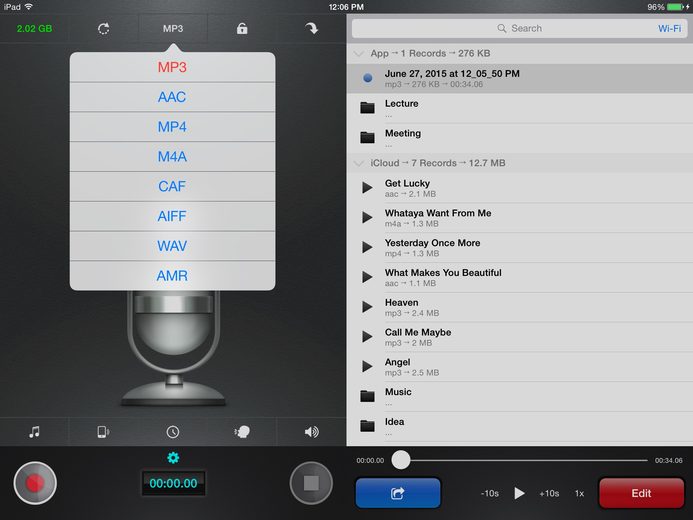Start recording with the red record button
693x520 pixels.
pyautogui.click(x=35, y=483)
